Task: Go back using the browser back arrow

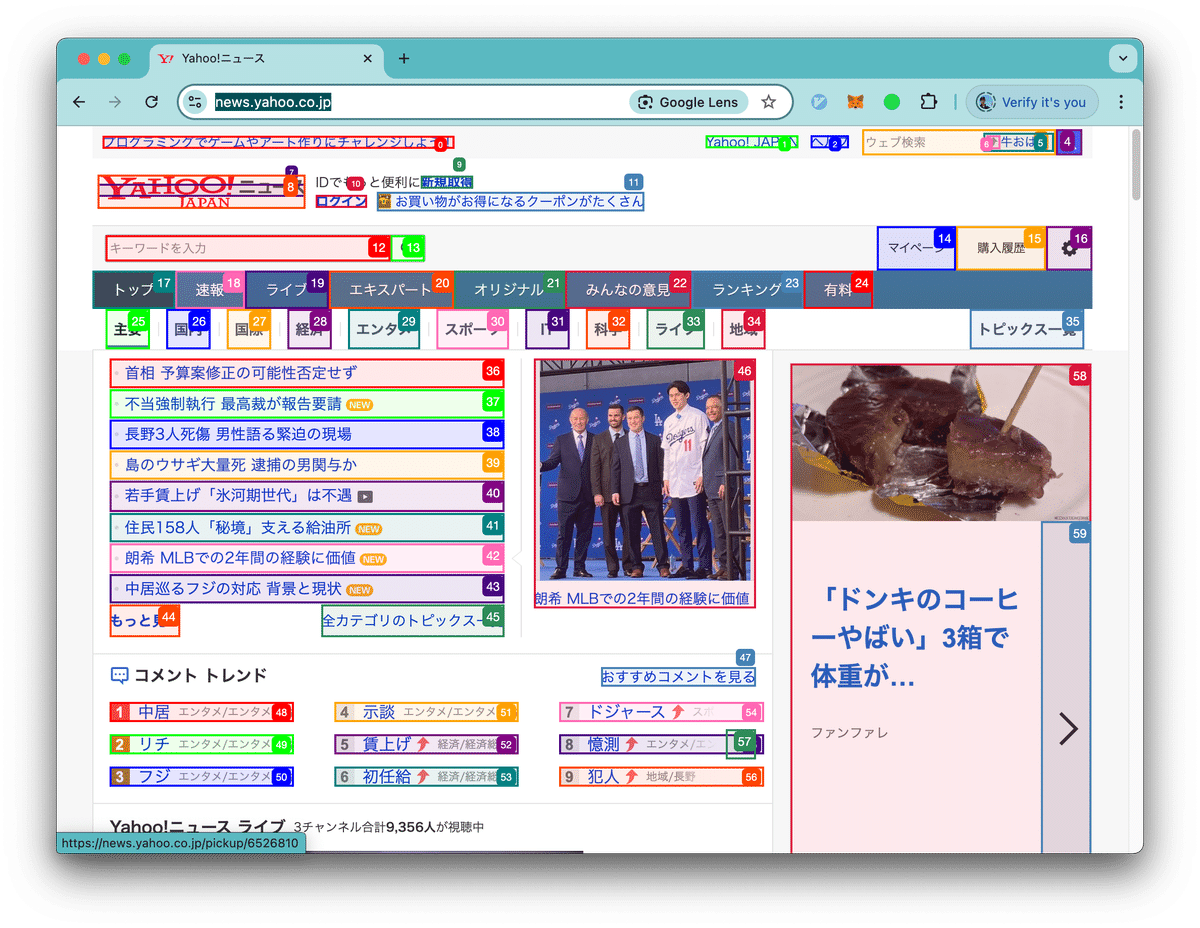Action: [x=79, y=102]
